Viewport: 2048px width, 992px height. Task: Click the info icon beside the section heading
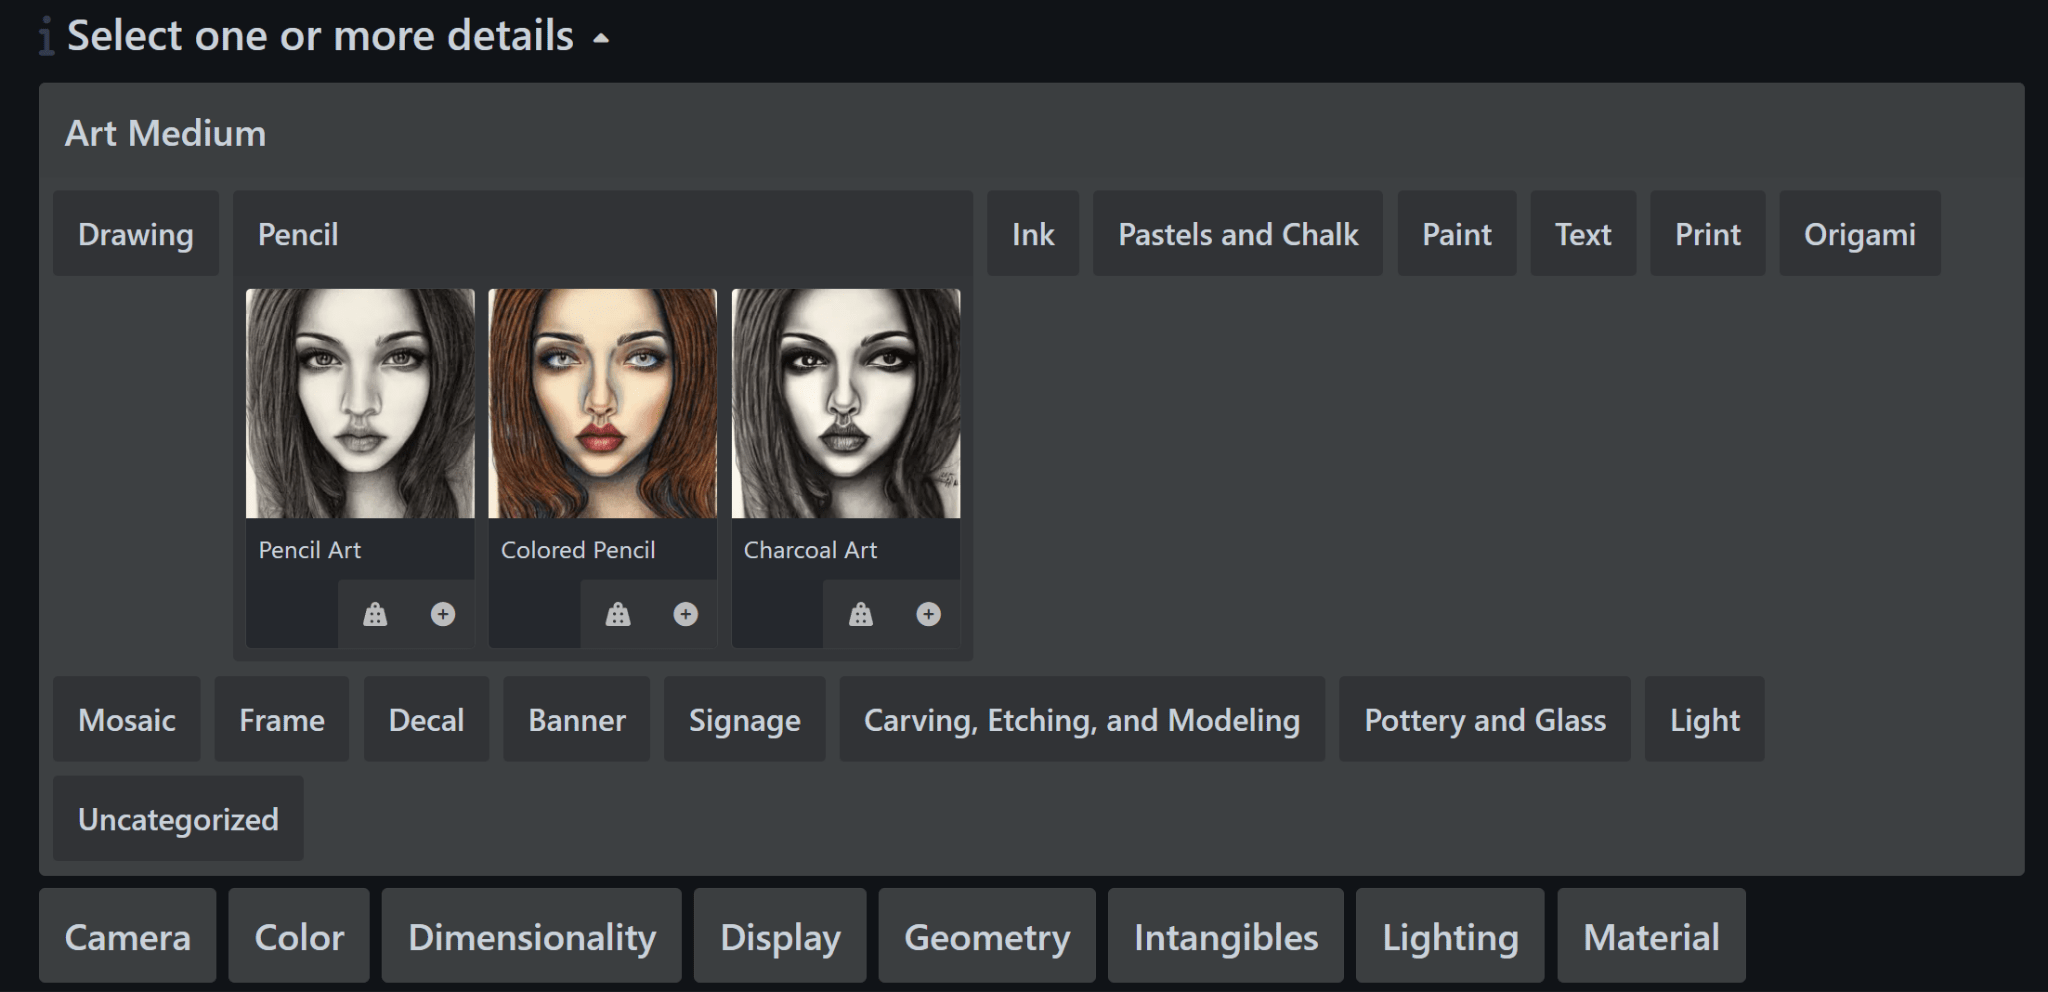coord(46,37)
